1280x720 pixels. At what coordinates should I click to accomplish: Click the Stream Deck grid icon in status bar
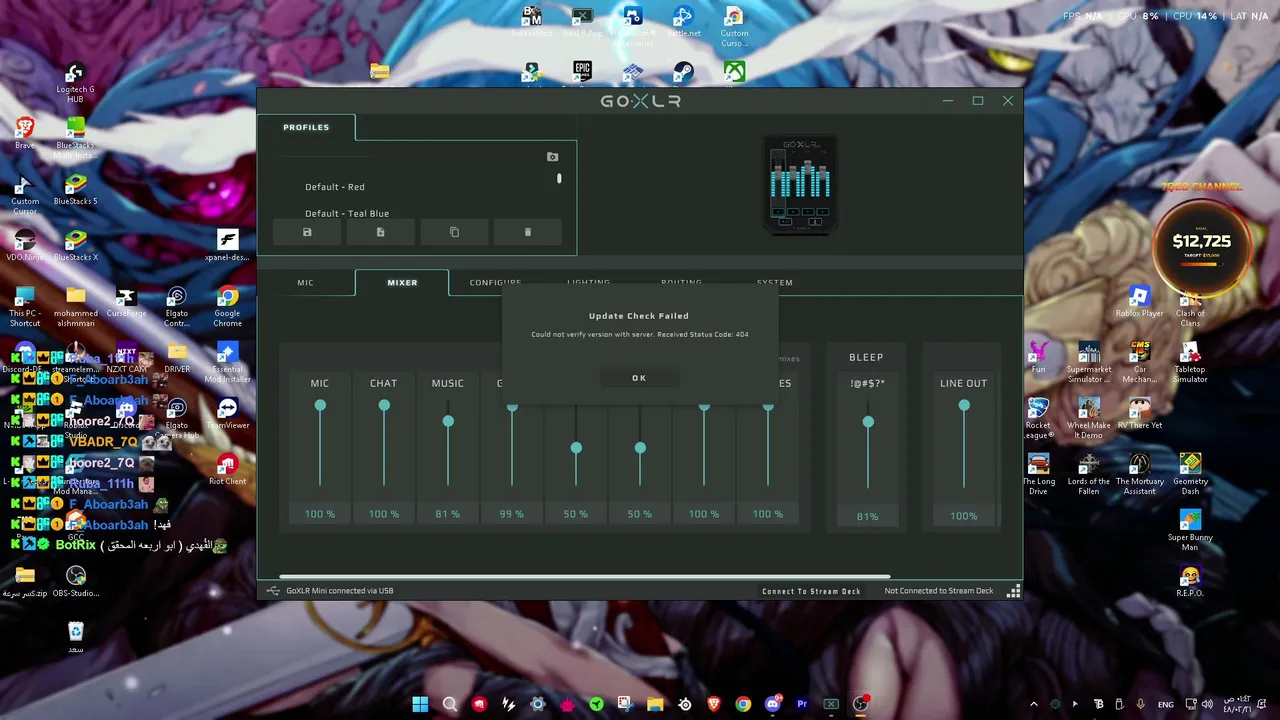pos(1013,591)
